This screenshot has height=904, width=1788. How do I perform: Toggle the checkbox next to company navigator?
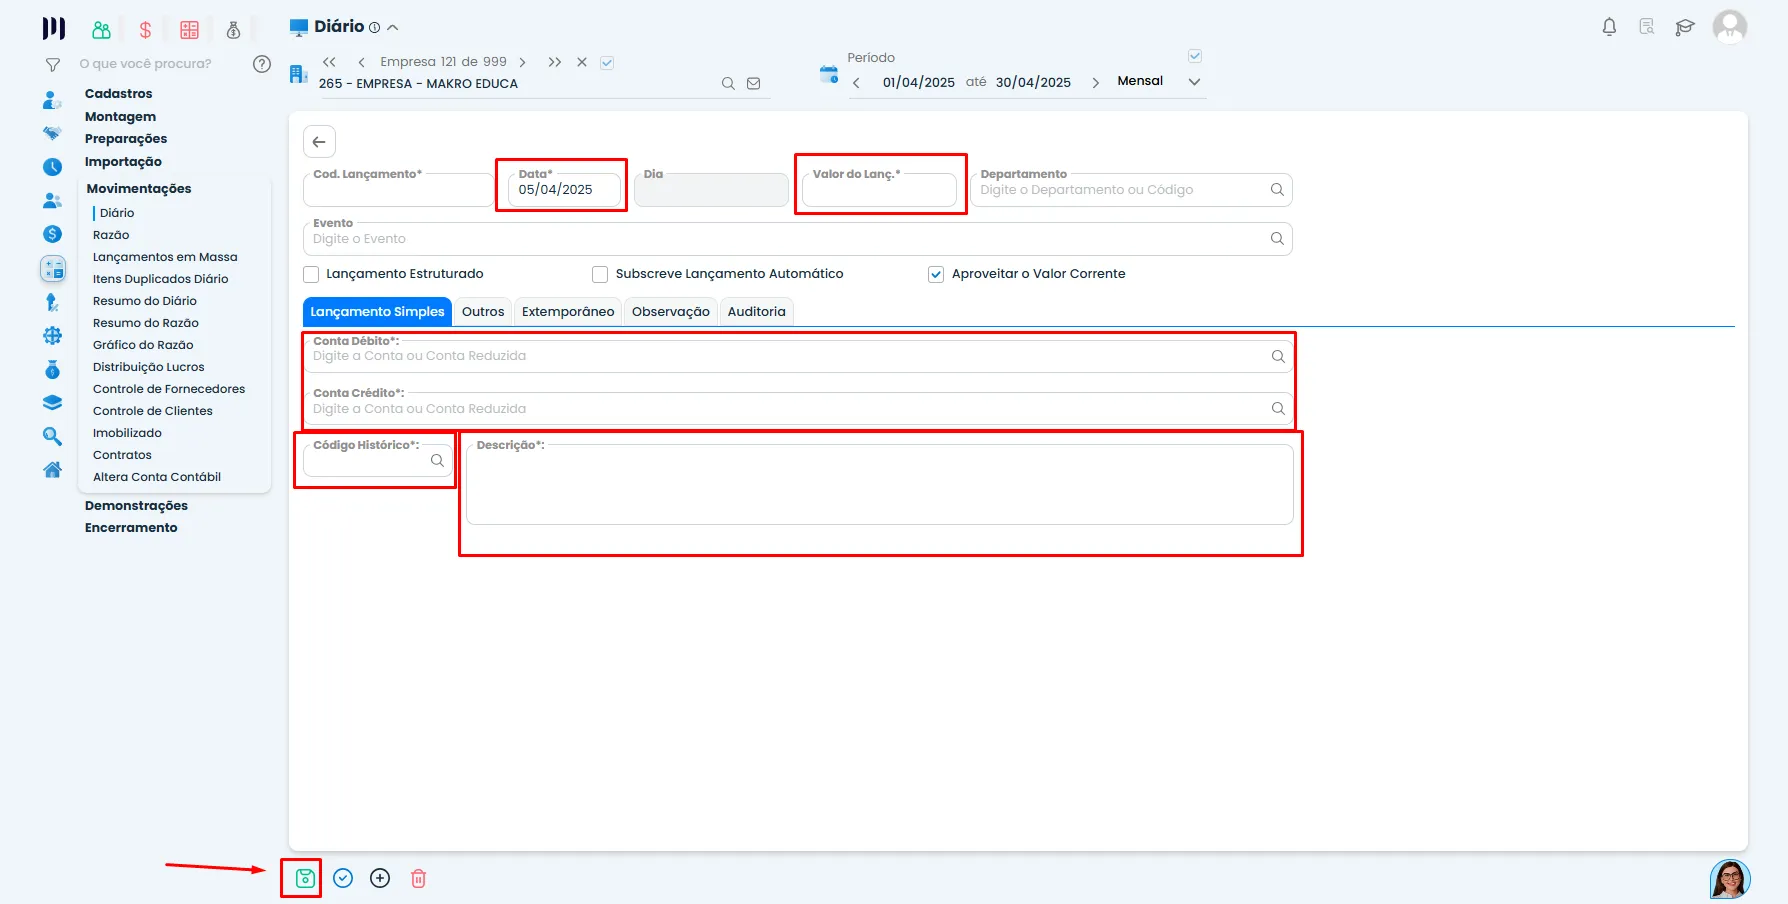point(607,62)
